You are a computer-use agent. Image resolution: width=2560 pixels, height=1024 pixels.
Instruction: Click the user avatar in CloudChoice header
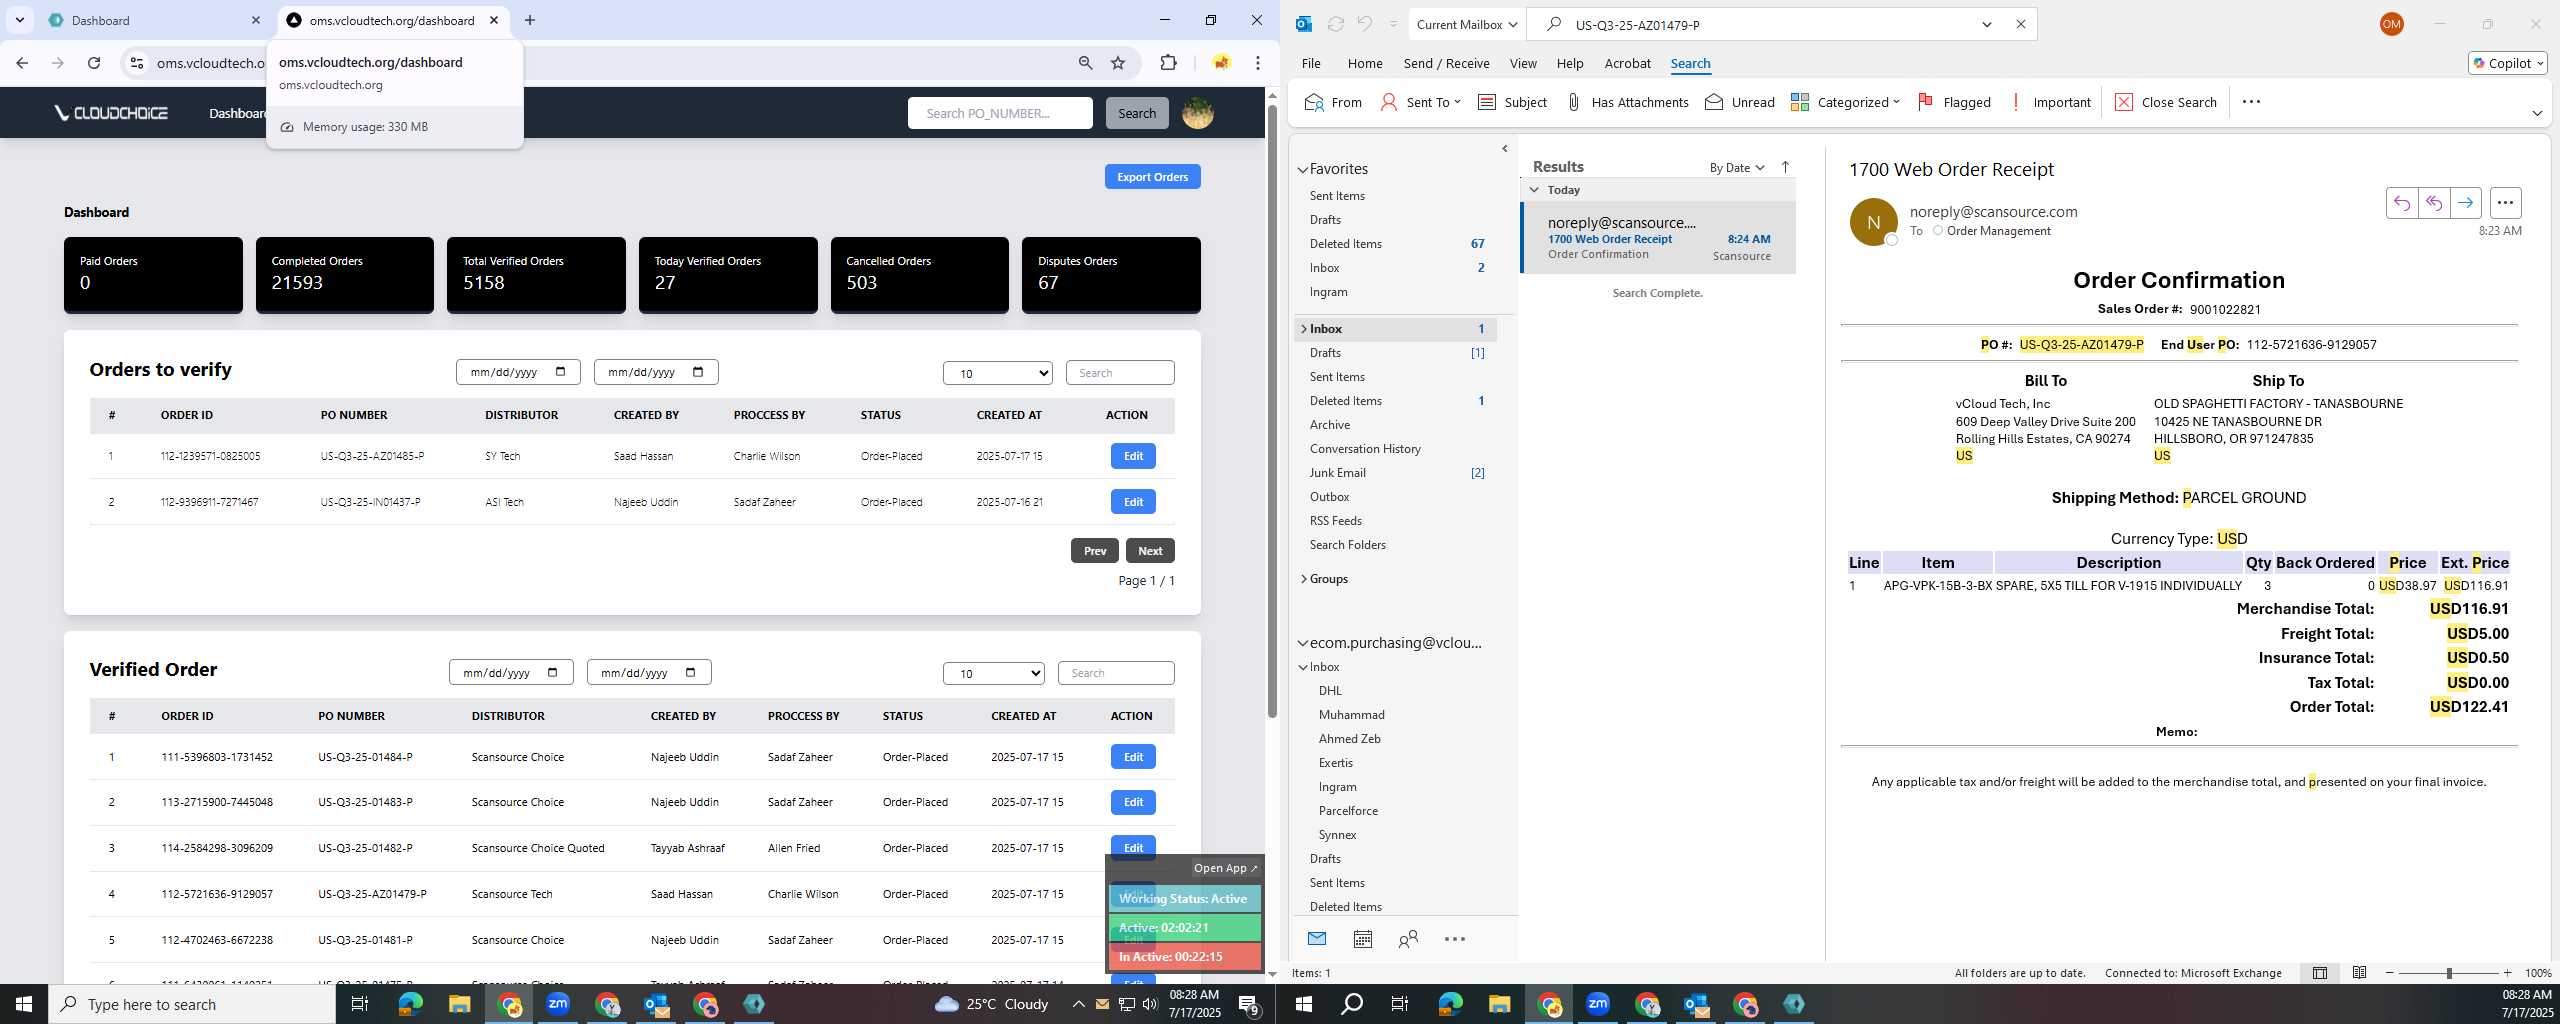(x=1198, y=113)
